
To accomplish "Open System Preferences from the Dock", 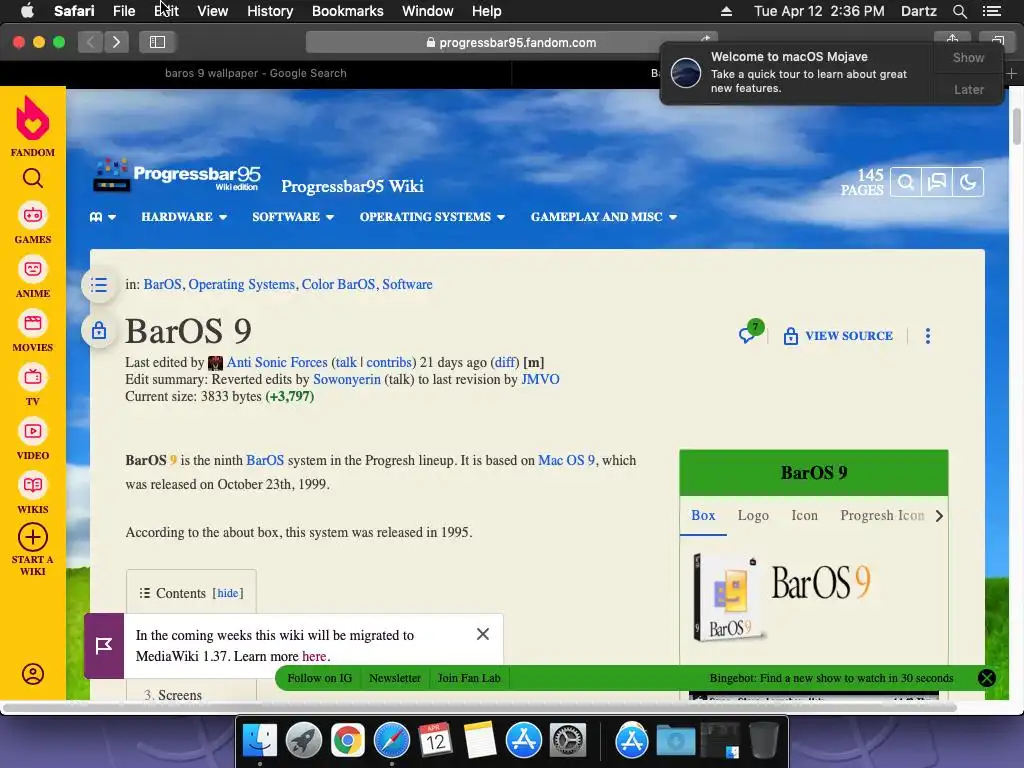I will (568, 741).
